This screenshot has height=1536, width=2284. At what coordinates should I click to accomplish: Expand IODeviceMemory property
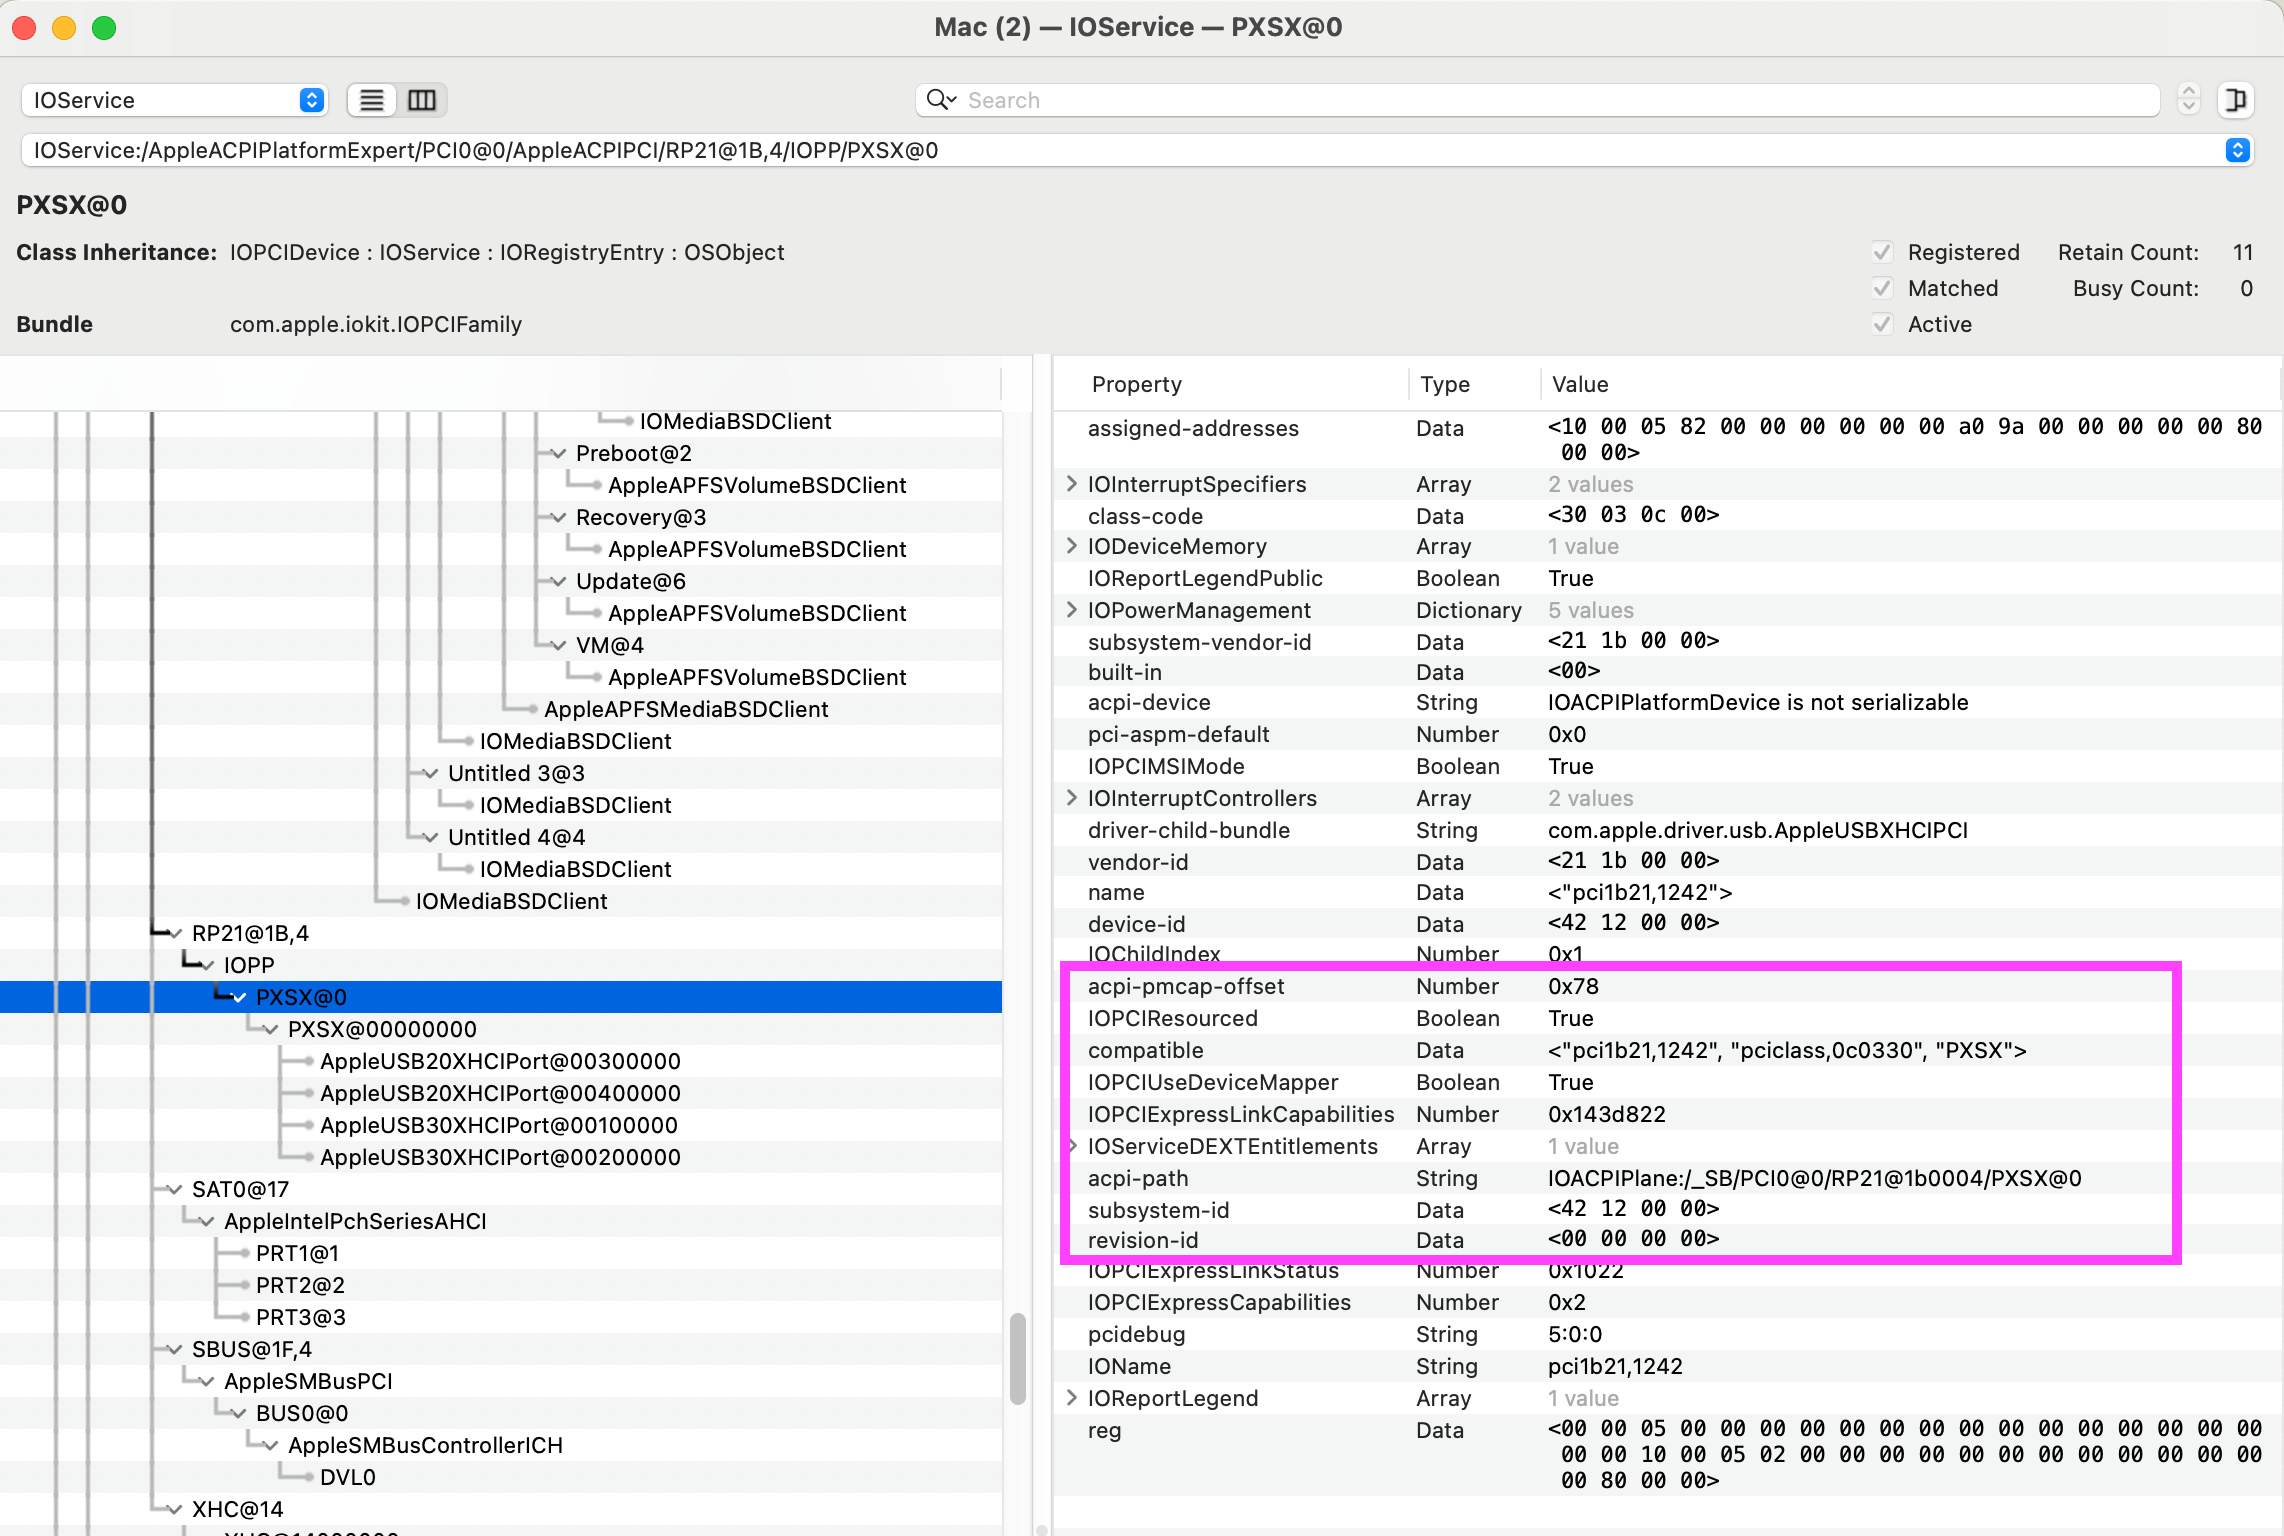coord(1071,546)
